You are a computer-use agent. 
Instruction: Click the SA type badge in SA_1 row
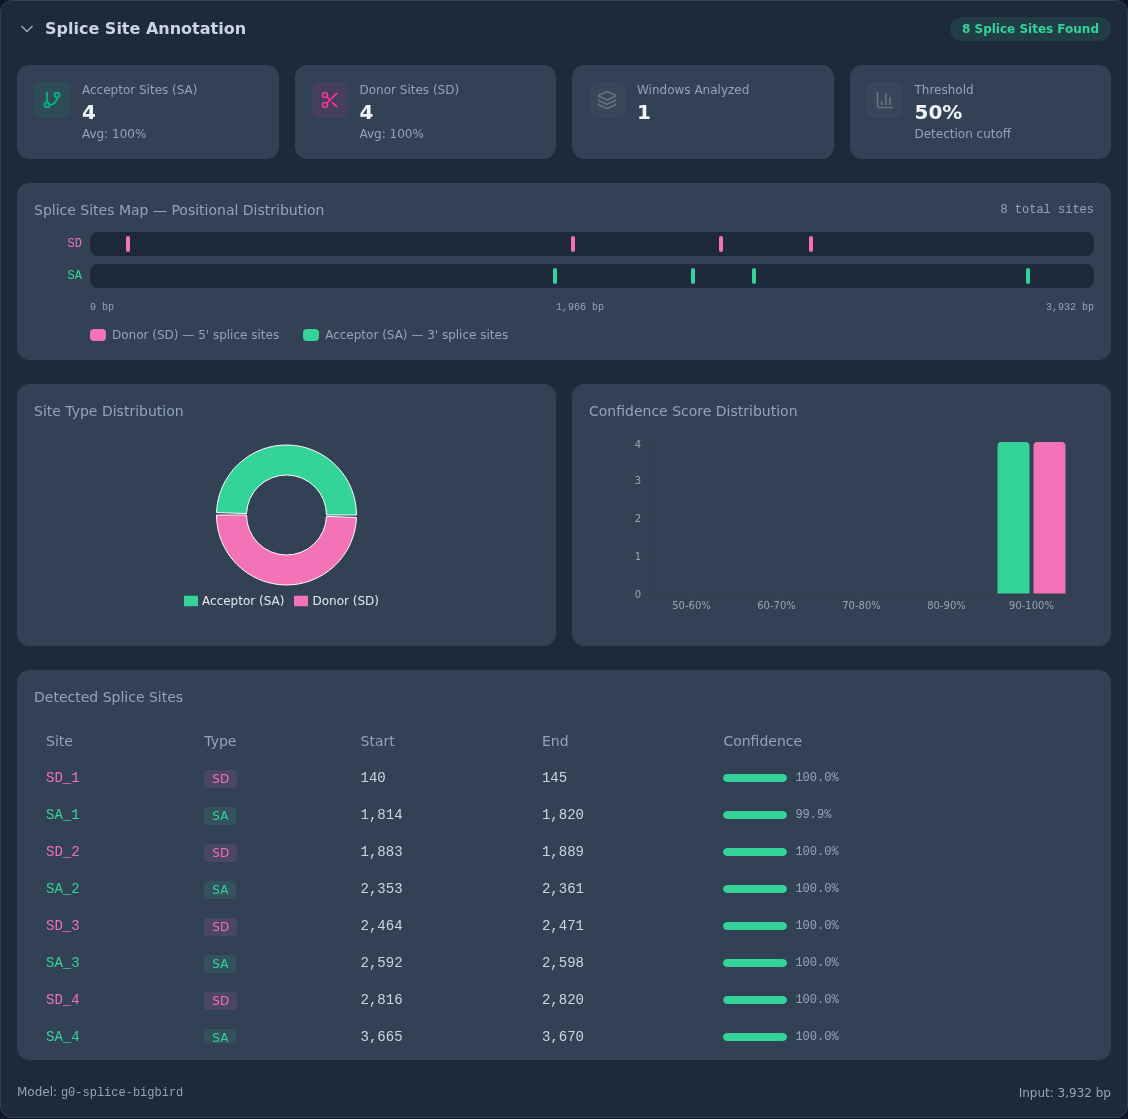click(220, 815)
